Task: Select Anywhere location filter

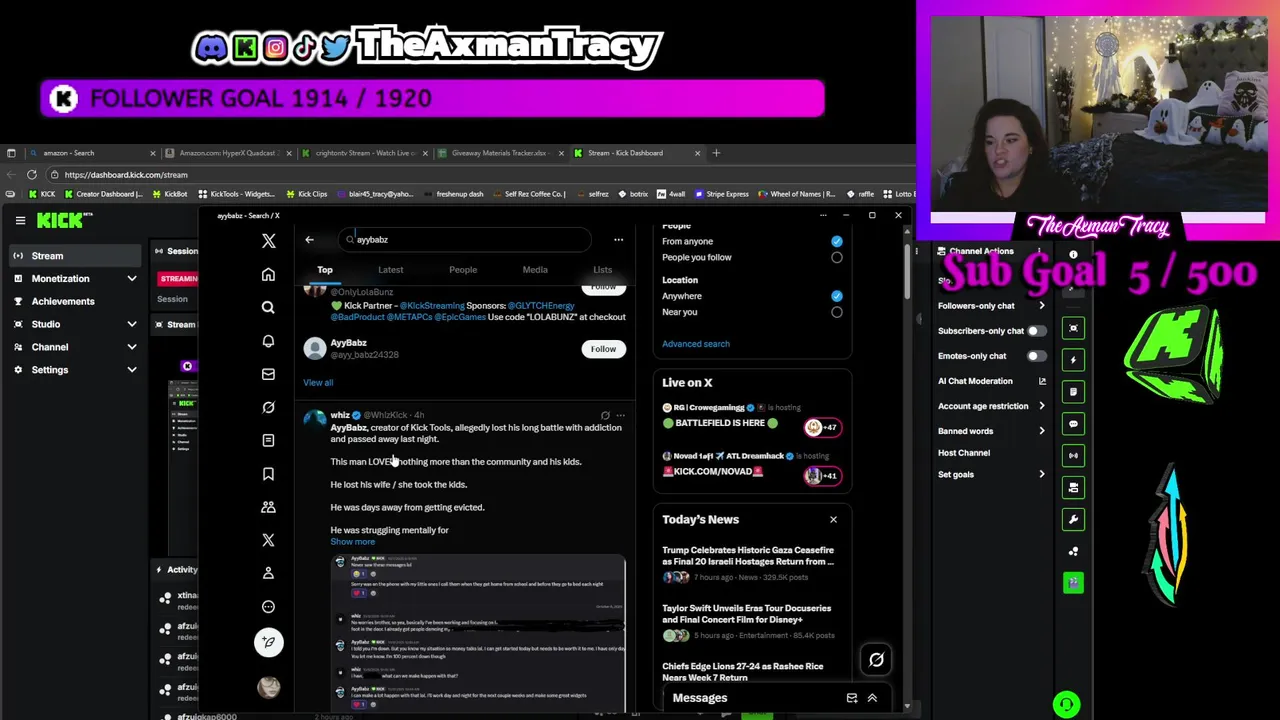Action: 836,296
